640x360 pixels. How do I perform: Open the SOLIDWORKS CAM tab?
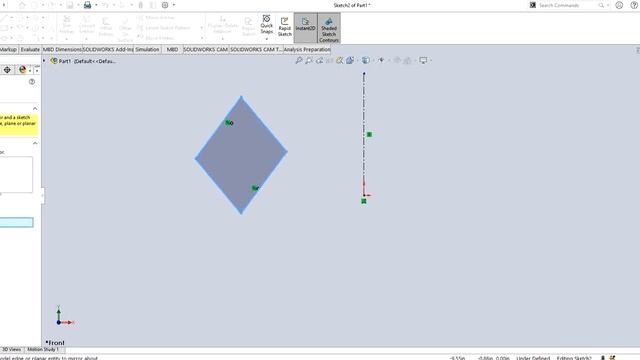(205, 49)
